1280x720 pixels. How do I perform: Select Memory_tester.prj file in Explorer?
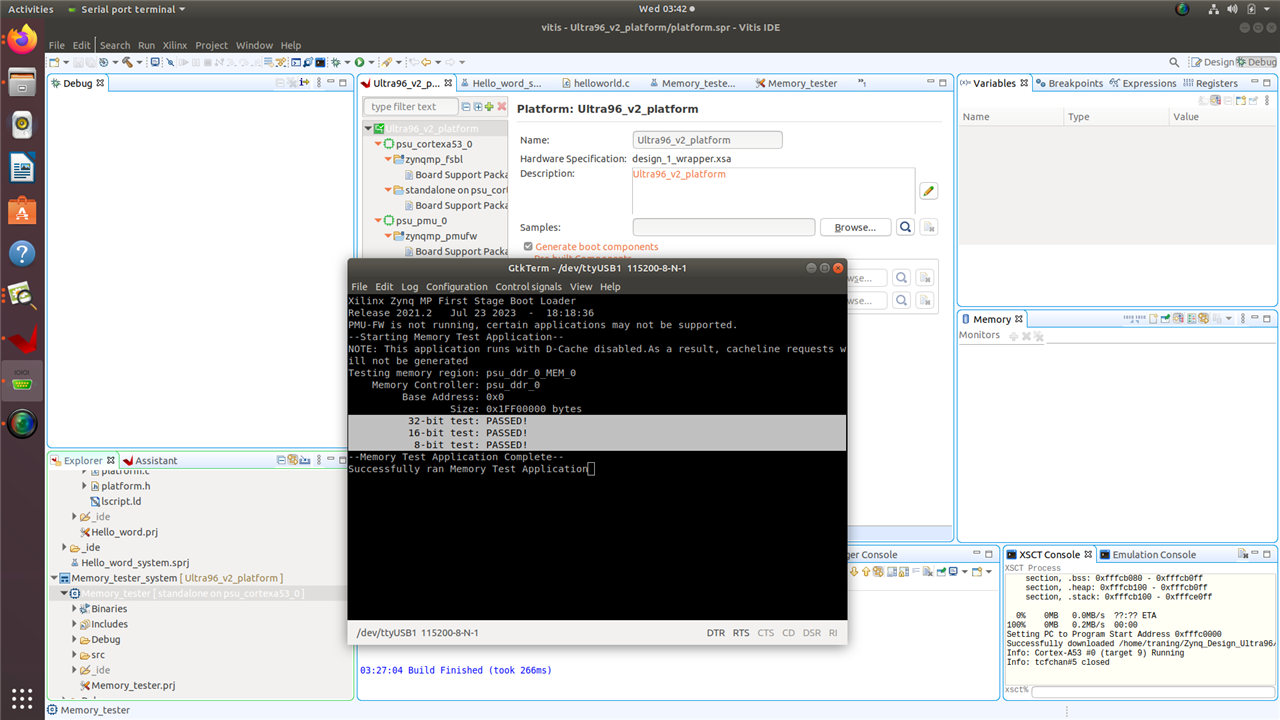tap(132, 685)
